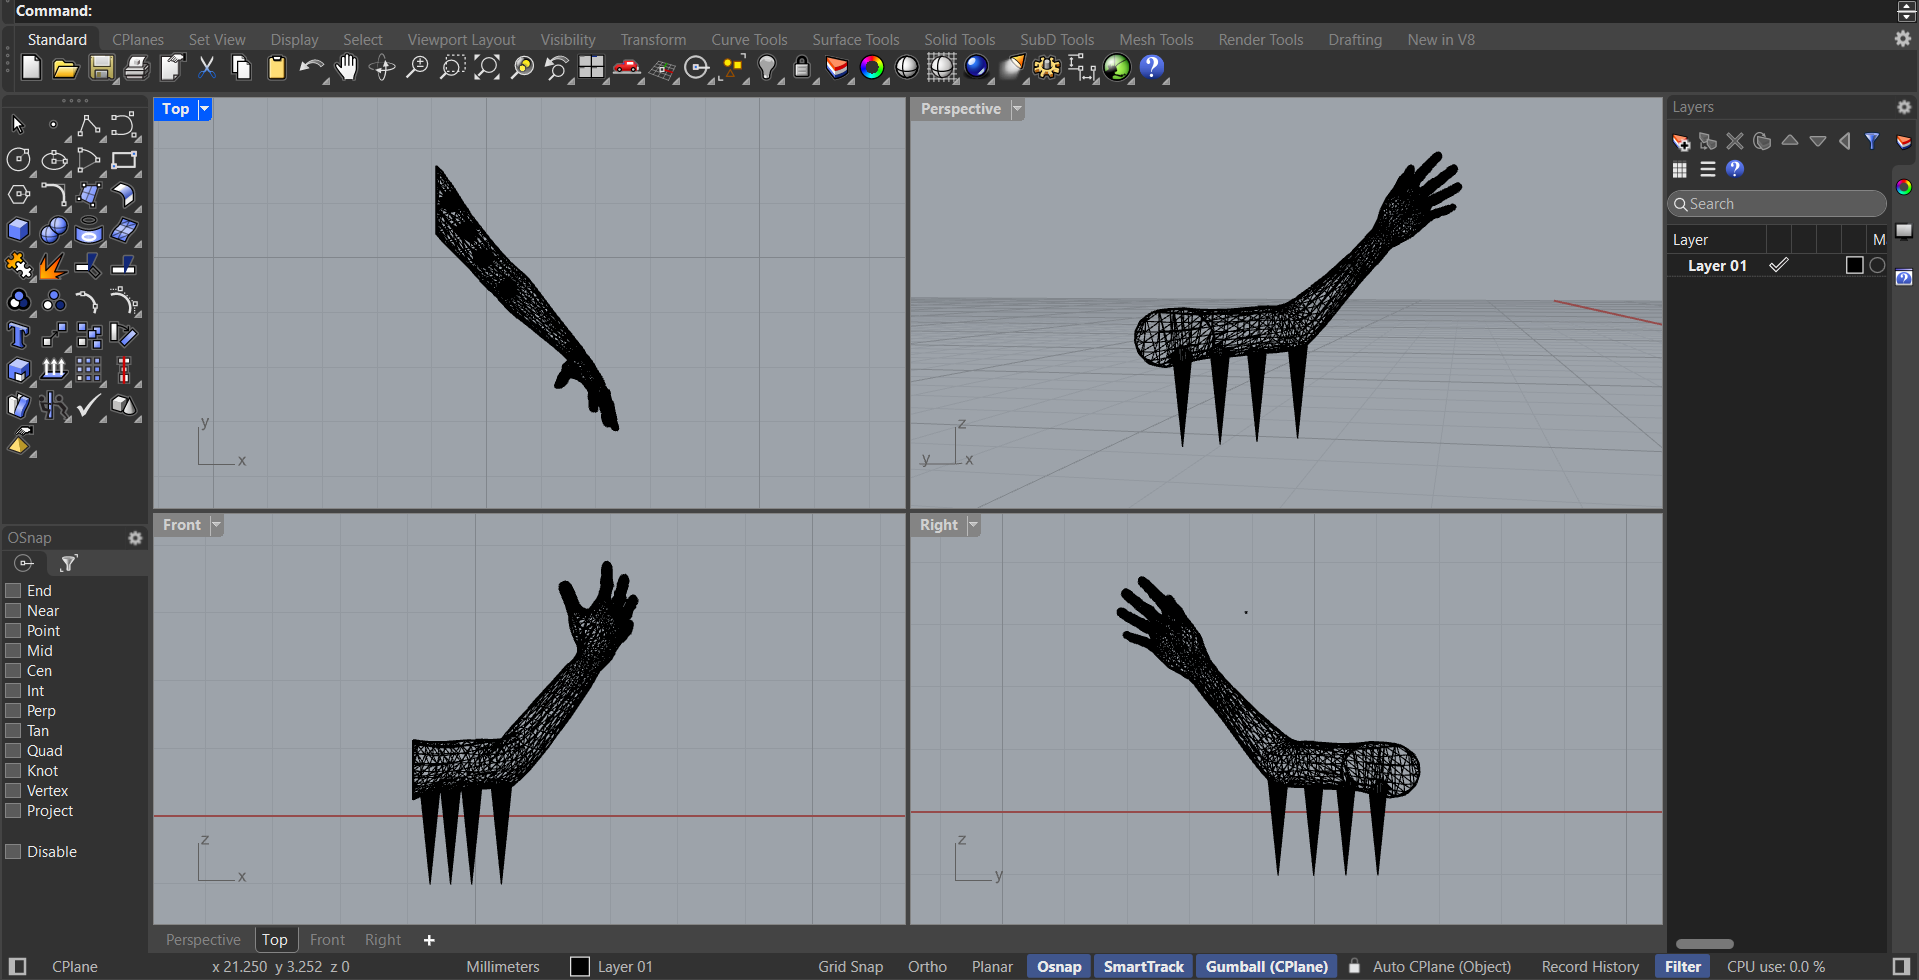Click the Layers filter funnel icon
This screenshot has height=980, width=1919.
(x=1872, y=141)
